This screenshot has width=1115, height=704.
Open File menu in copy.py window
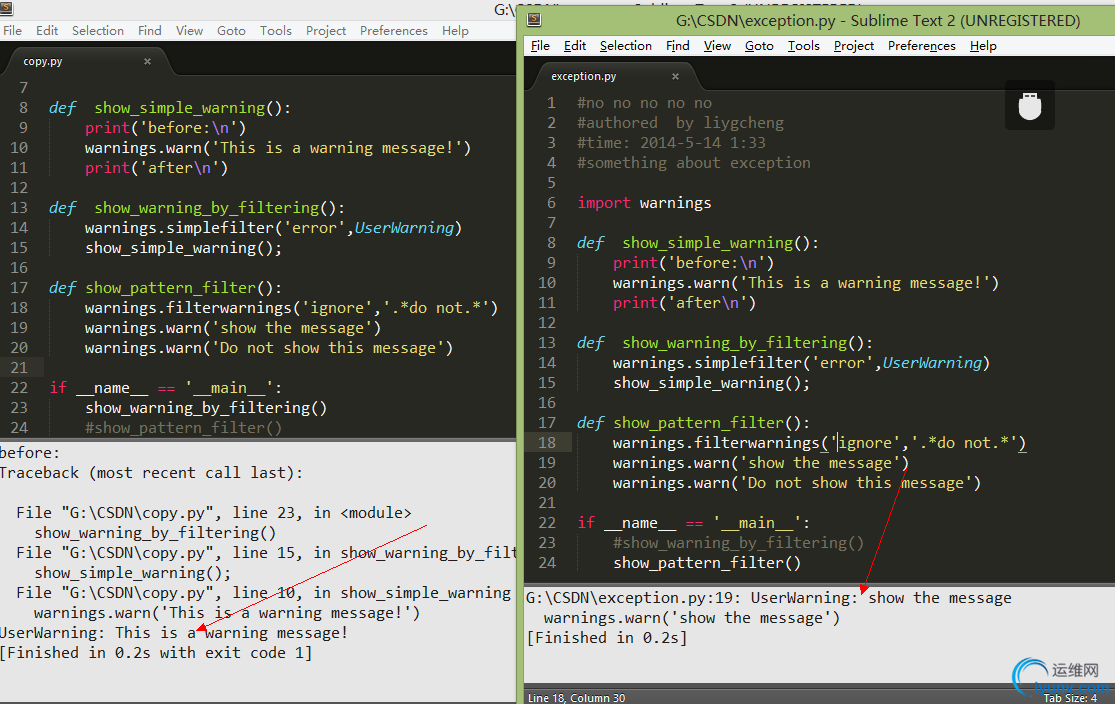click(12, 31)
